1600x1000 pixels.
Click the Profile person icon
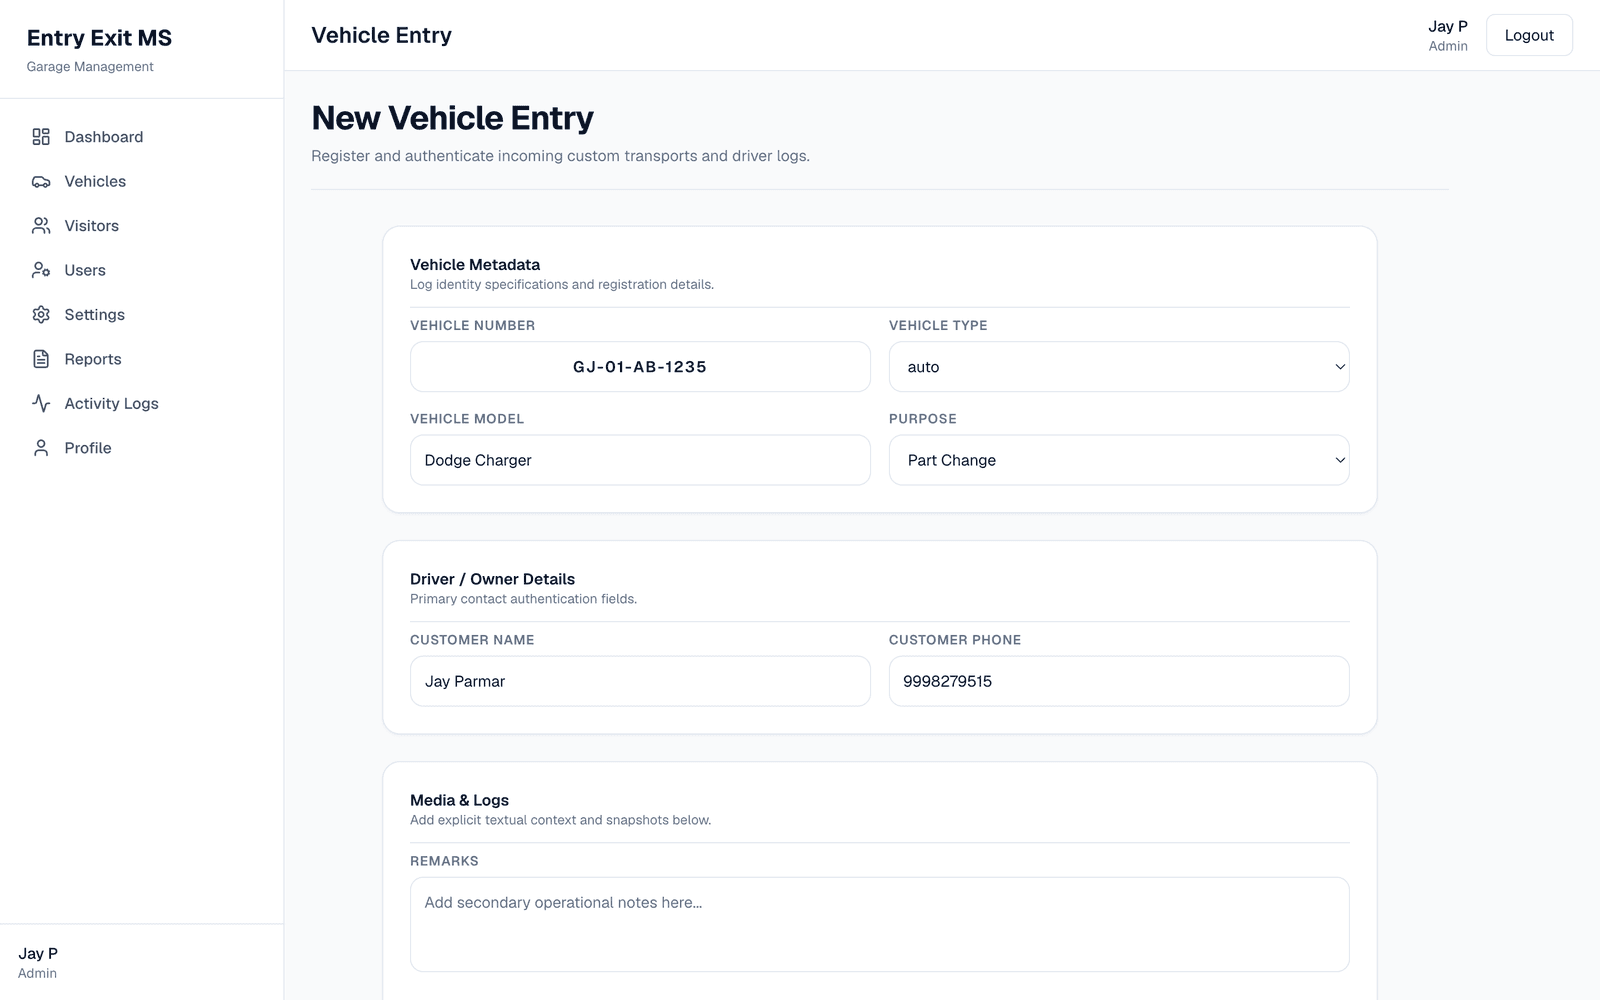[41, 448]
